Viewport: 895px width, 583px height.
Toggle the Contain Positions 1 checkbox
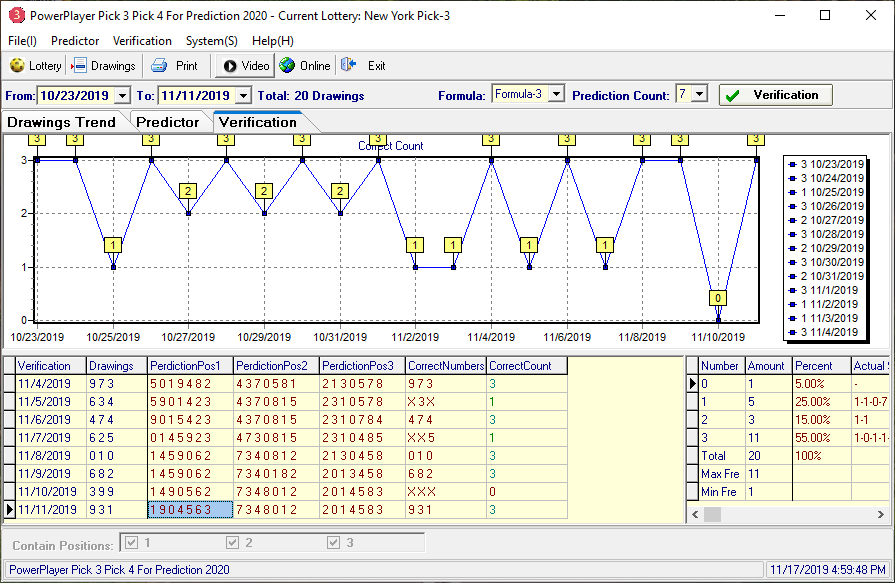[x=131, y=542]
